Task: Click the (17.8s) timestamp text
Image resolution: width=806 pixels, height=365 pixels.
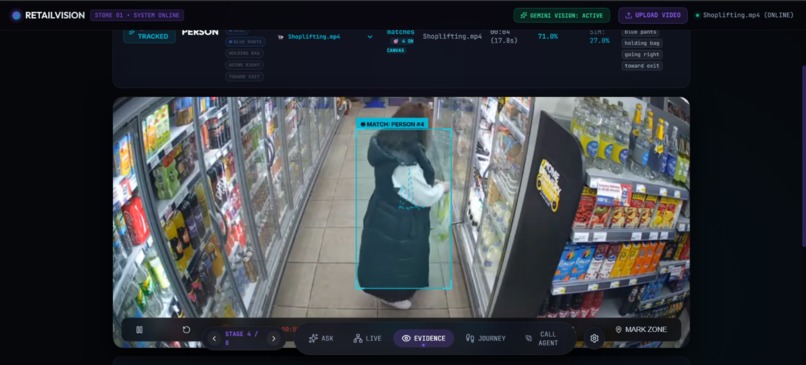Action: pyautogui.click(x=504, y=41)
